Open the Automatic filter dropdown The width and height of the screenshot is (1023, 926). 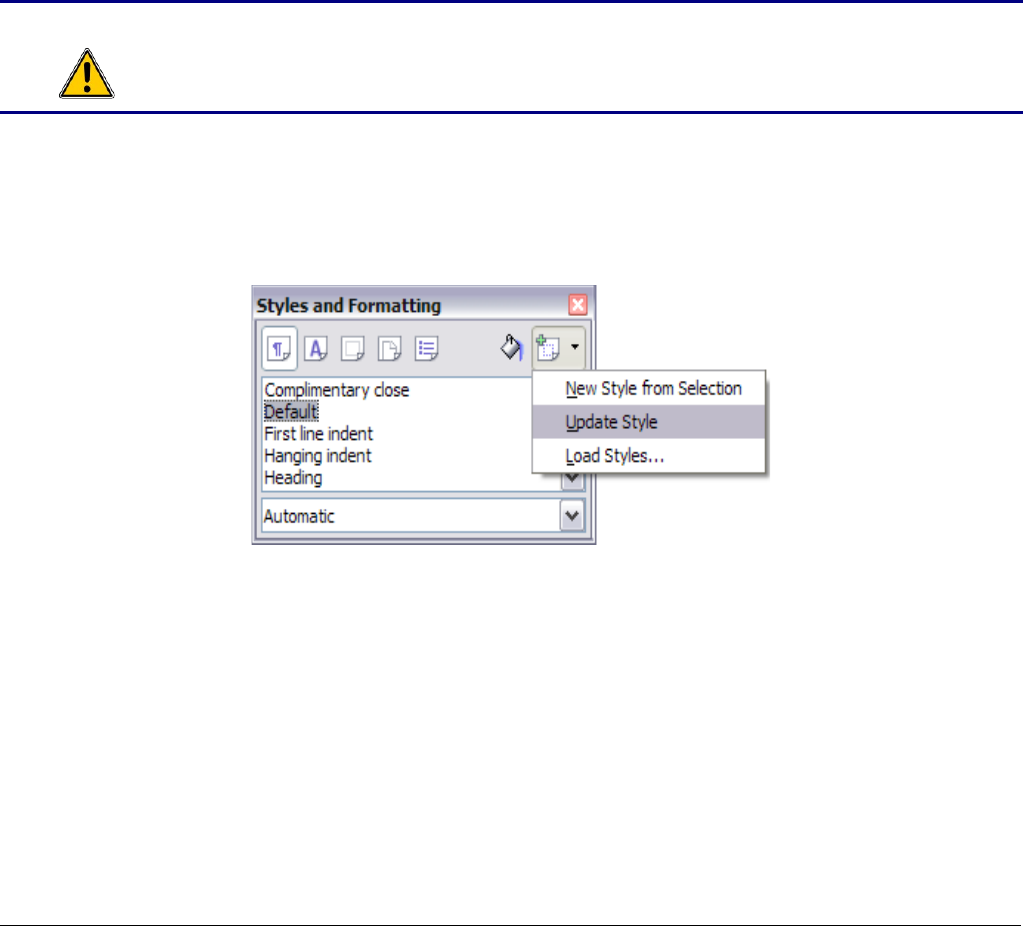pyautogui.click(x=572, y=516)
